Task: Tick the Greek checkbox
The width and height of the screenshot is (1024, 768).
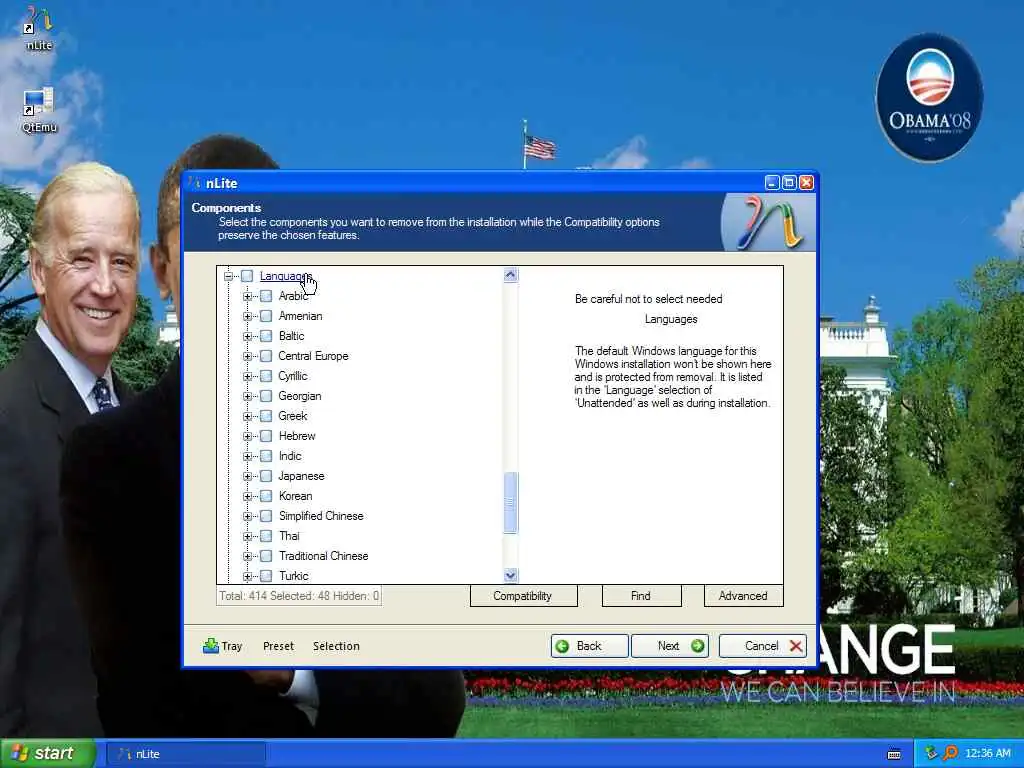Action: (266, 416)
